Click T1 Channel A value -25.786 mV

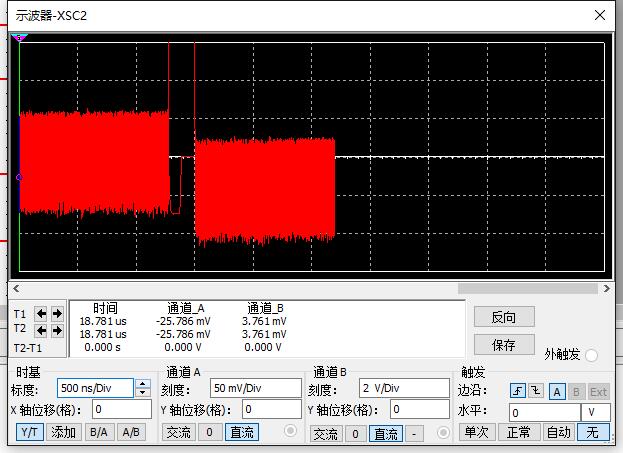[x=183, y=321]
